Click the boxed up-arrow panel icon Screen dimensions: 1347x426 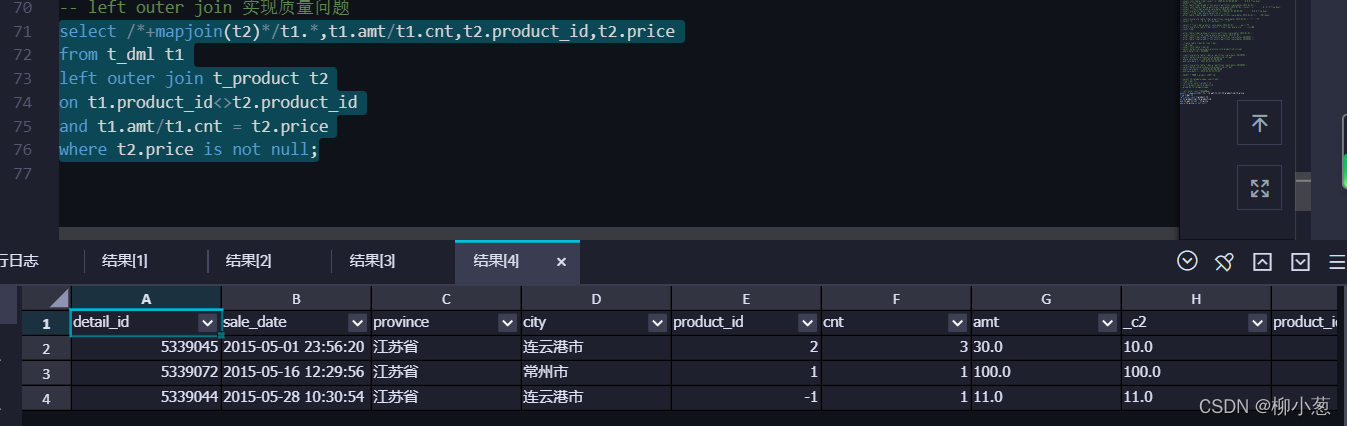pyautogui.click(x=1262, y=262)
